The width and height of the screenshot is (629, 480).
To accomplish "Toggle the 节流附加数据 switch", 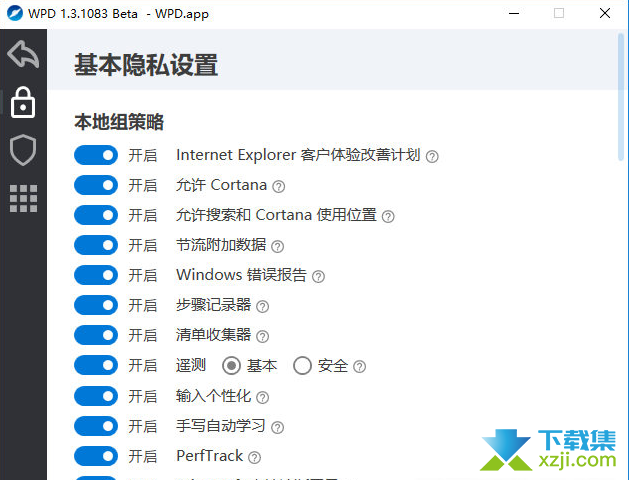I will click(96, 245).
